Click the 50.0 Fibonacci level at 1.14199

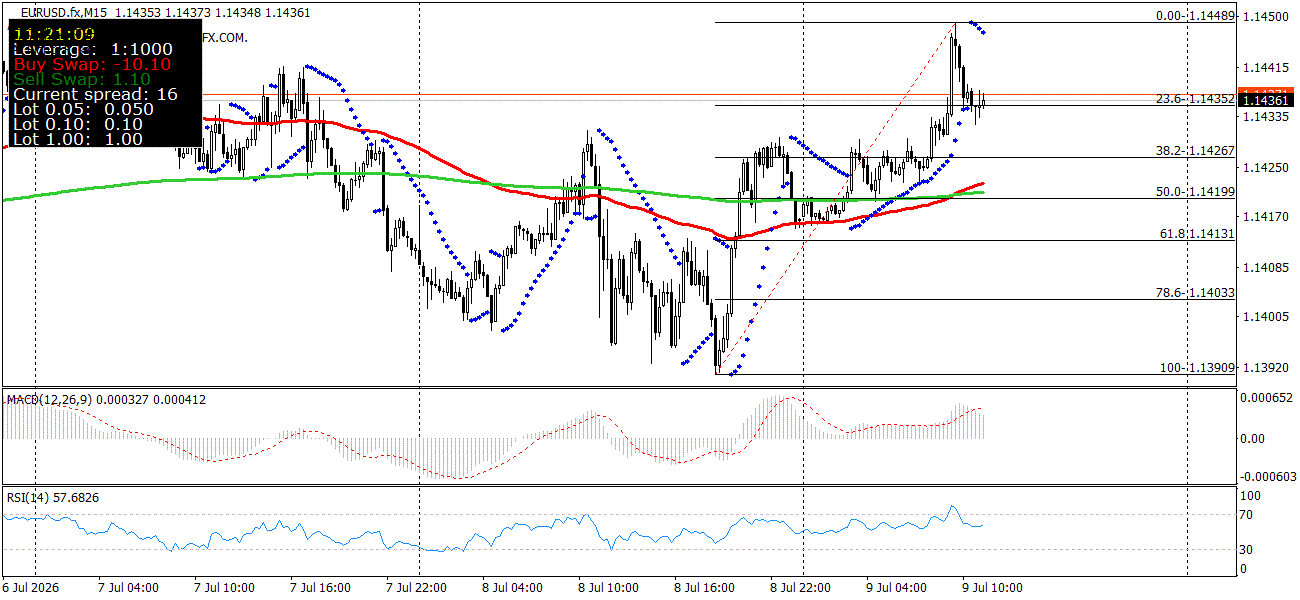(x=1194, y=192)
